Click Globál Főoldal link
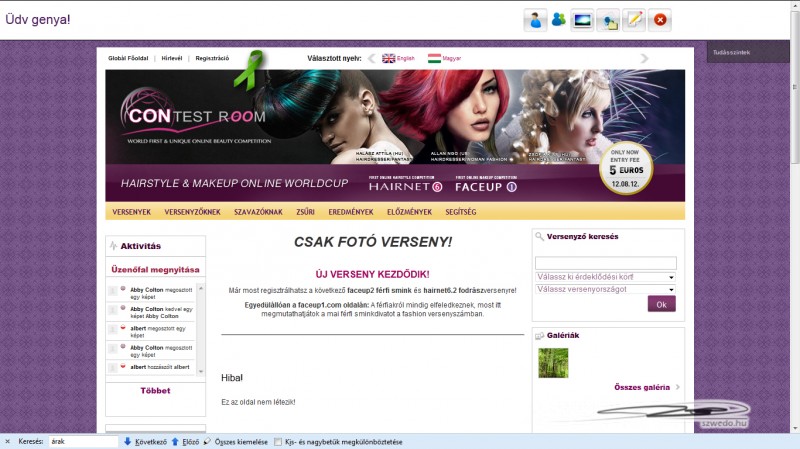The width and height of the screenshot is (800, 449). [x=128, y=58]
